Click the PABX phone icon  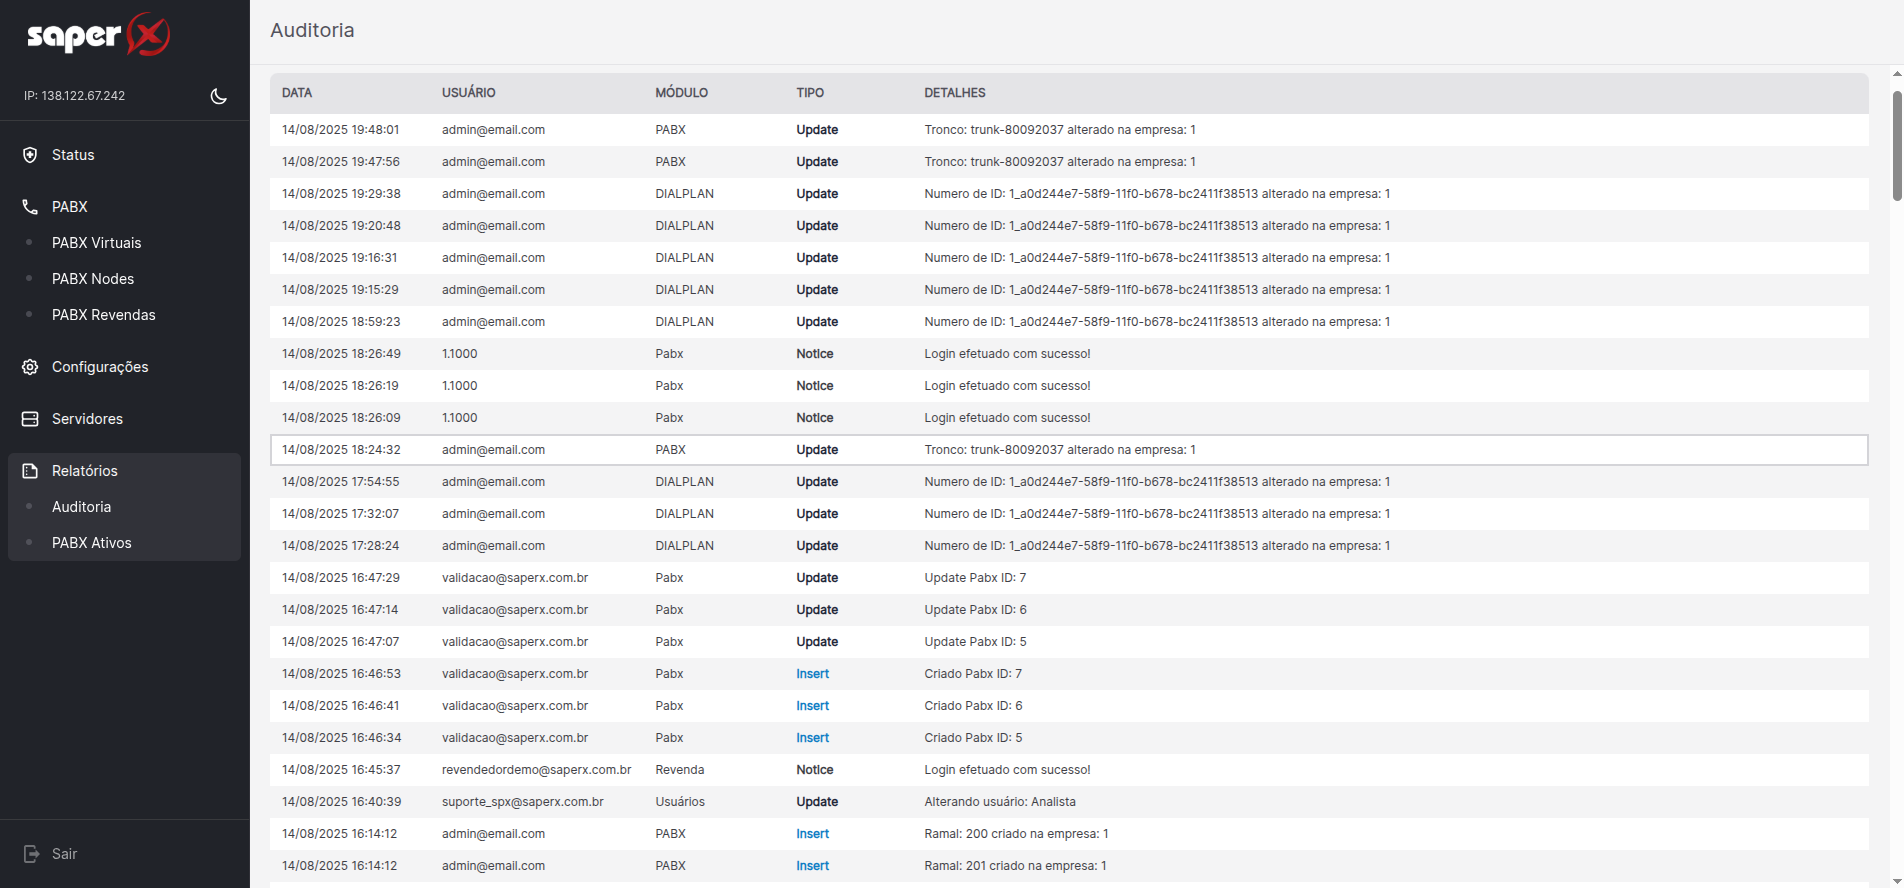coord(30,207)
